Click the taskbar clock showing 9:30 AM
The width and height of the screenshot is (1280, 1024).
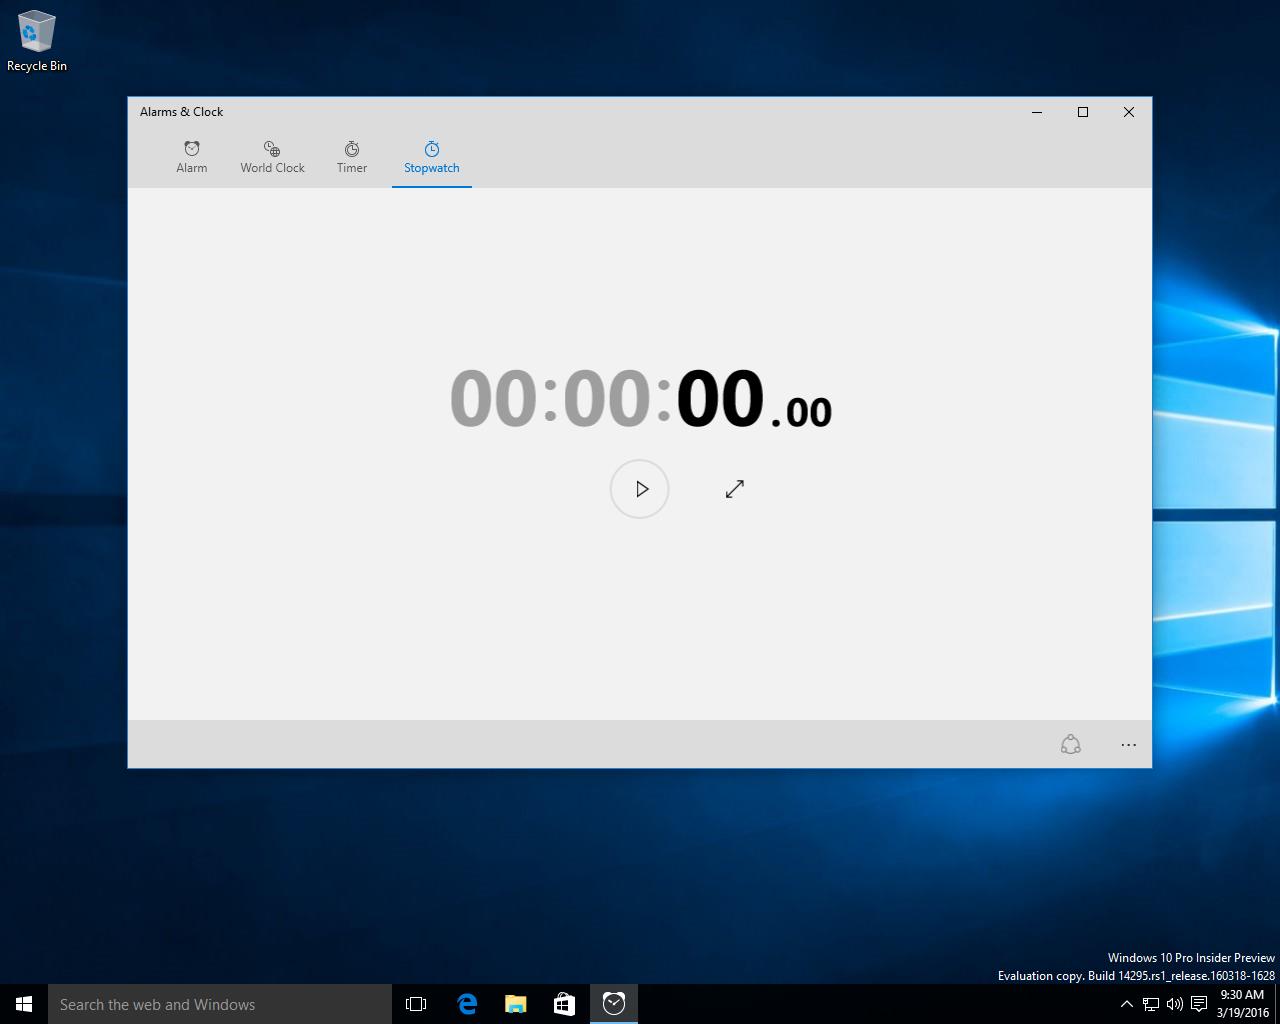1243,1004
